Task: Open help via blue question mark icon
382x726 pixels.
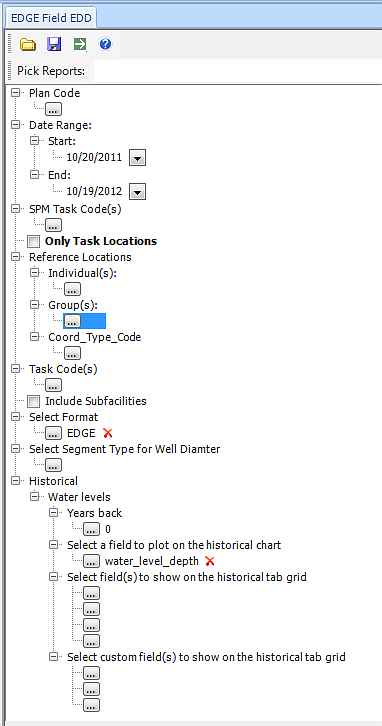Action: (105, 44)
